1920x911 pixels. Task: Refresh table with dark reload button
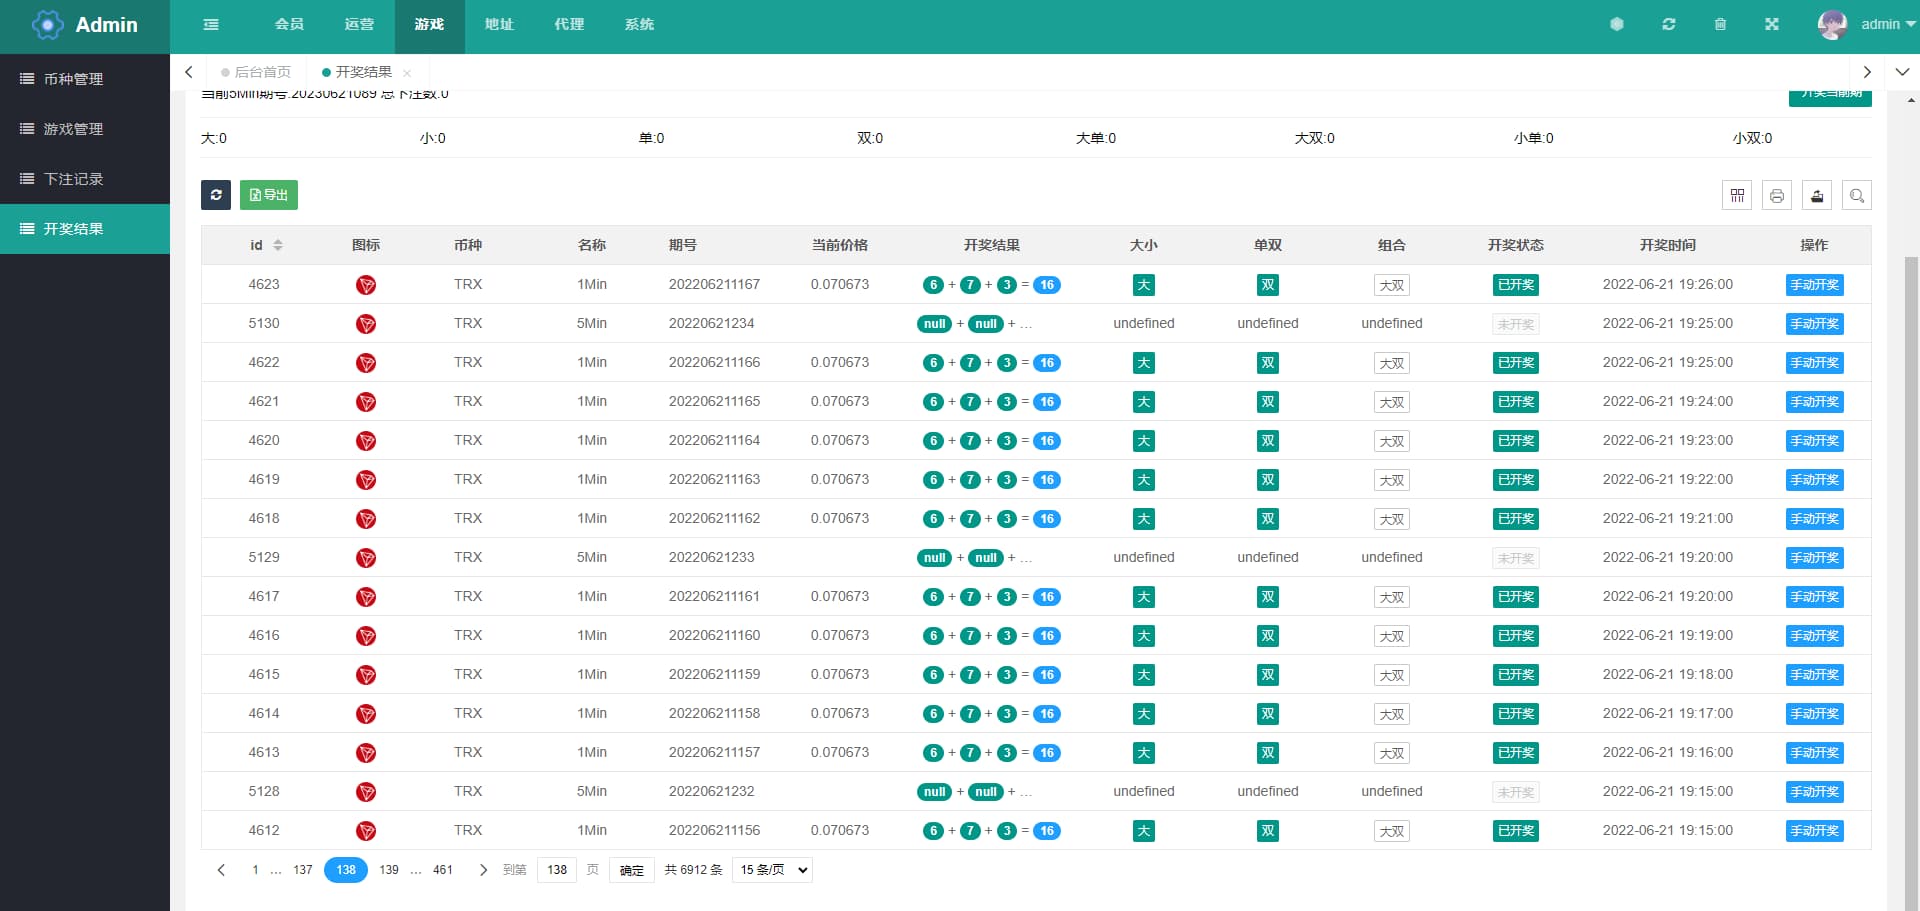pyautogui.click(x=216, y=195)
